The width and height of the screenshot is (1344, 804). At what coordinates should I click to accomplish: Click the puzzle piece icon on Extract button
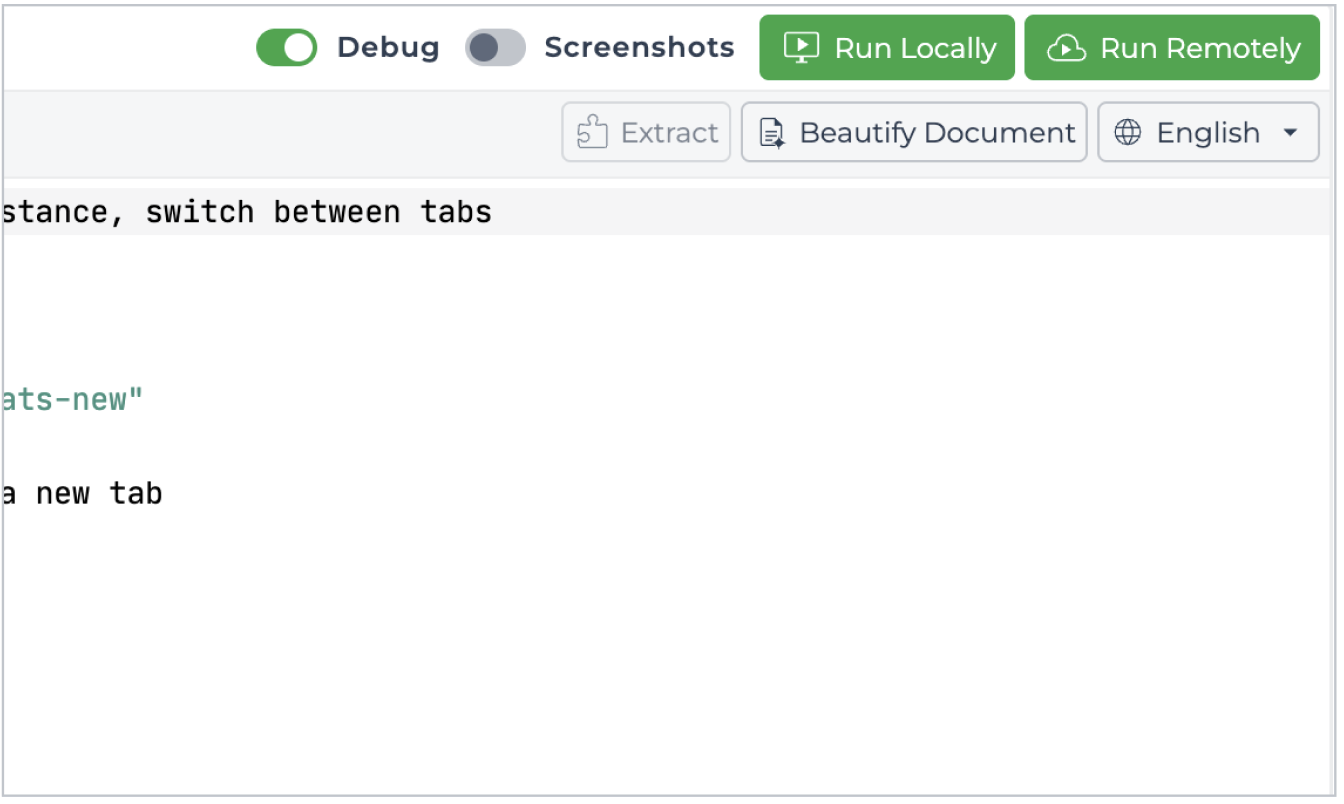coord(593,132)
